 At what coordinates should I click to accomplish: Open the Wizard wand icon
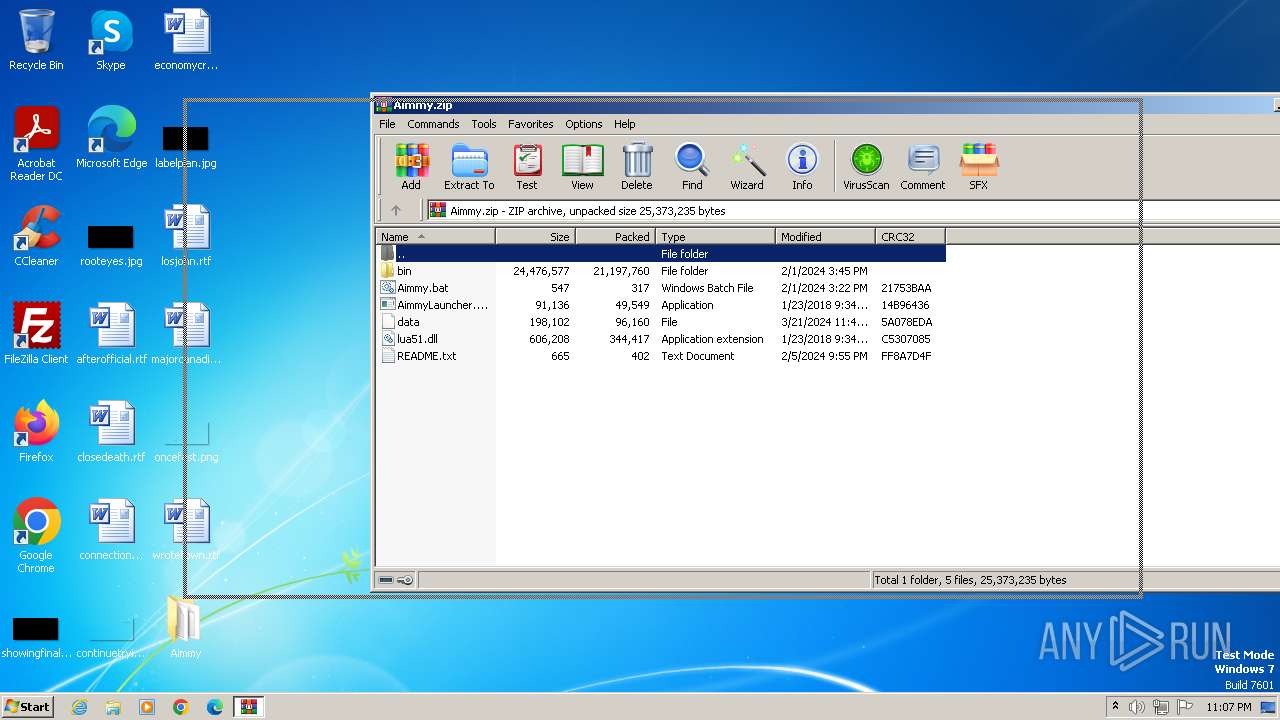tap(747, 166)
